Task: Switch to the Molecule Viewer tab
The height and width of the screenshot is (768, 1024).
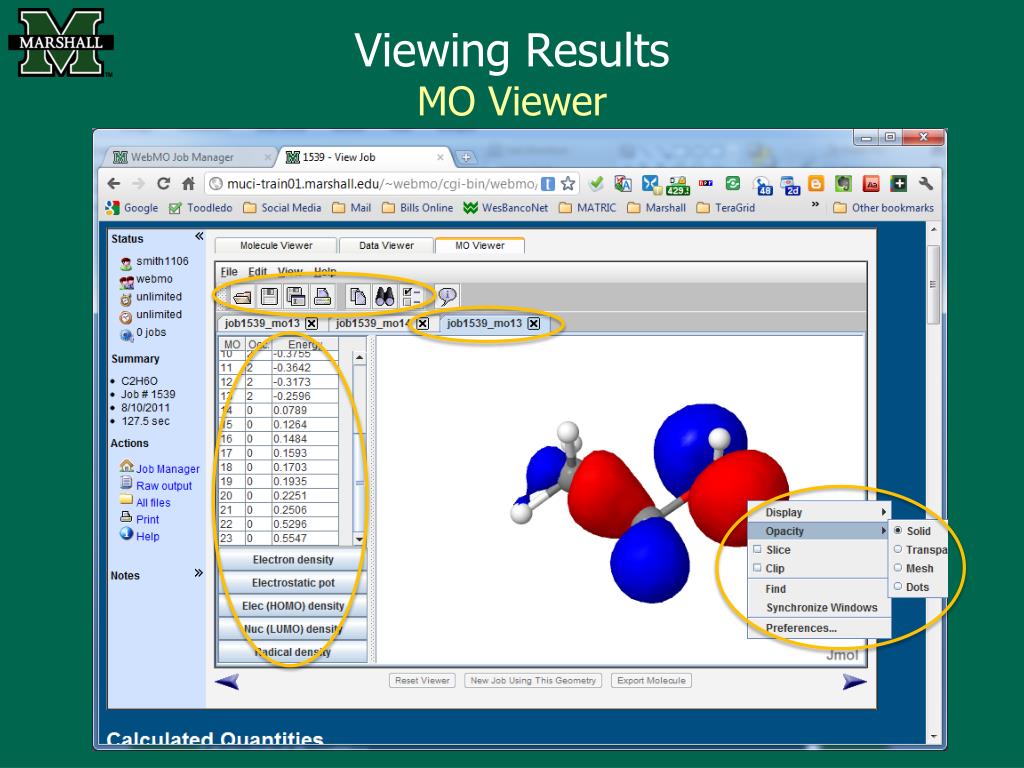Action: pos(276,246)
